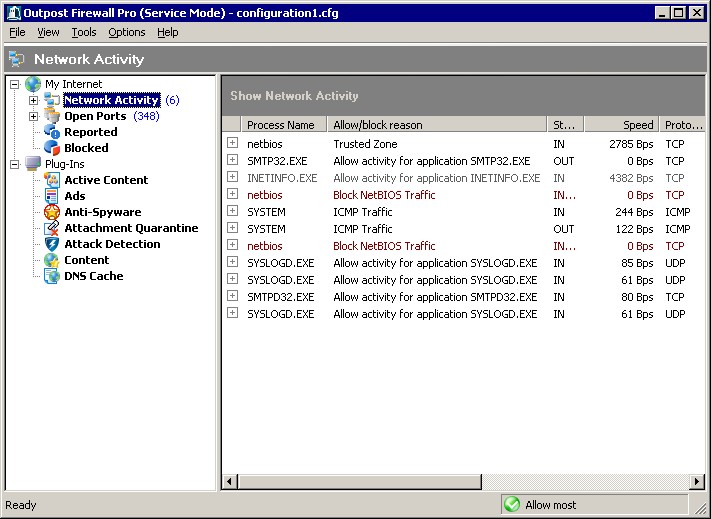The height and width of the screenshot is (519, 711).
Task: Click the Active Content plug-in icon
Action: [x=52, y=180]
